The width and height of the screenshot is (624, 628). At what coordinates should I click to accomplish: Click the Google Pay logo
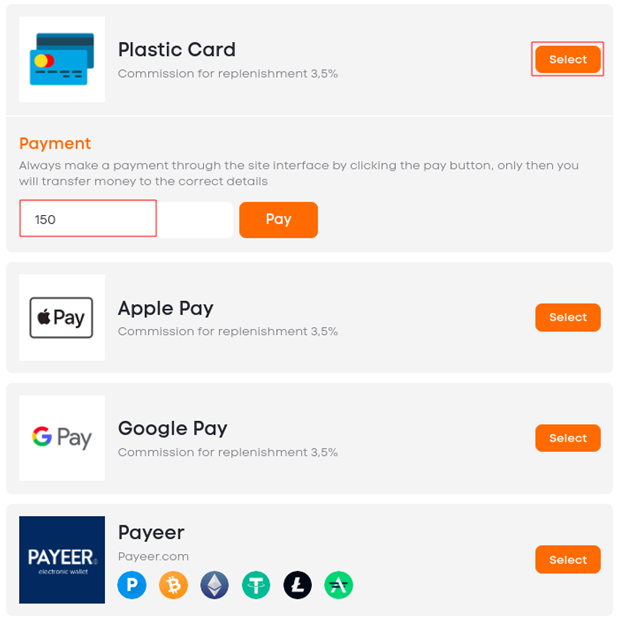pyautogui.click(x=62, y=438)
